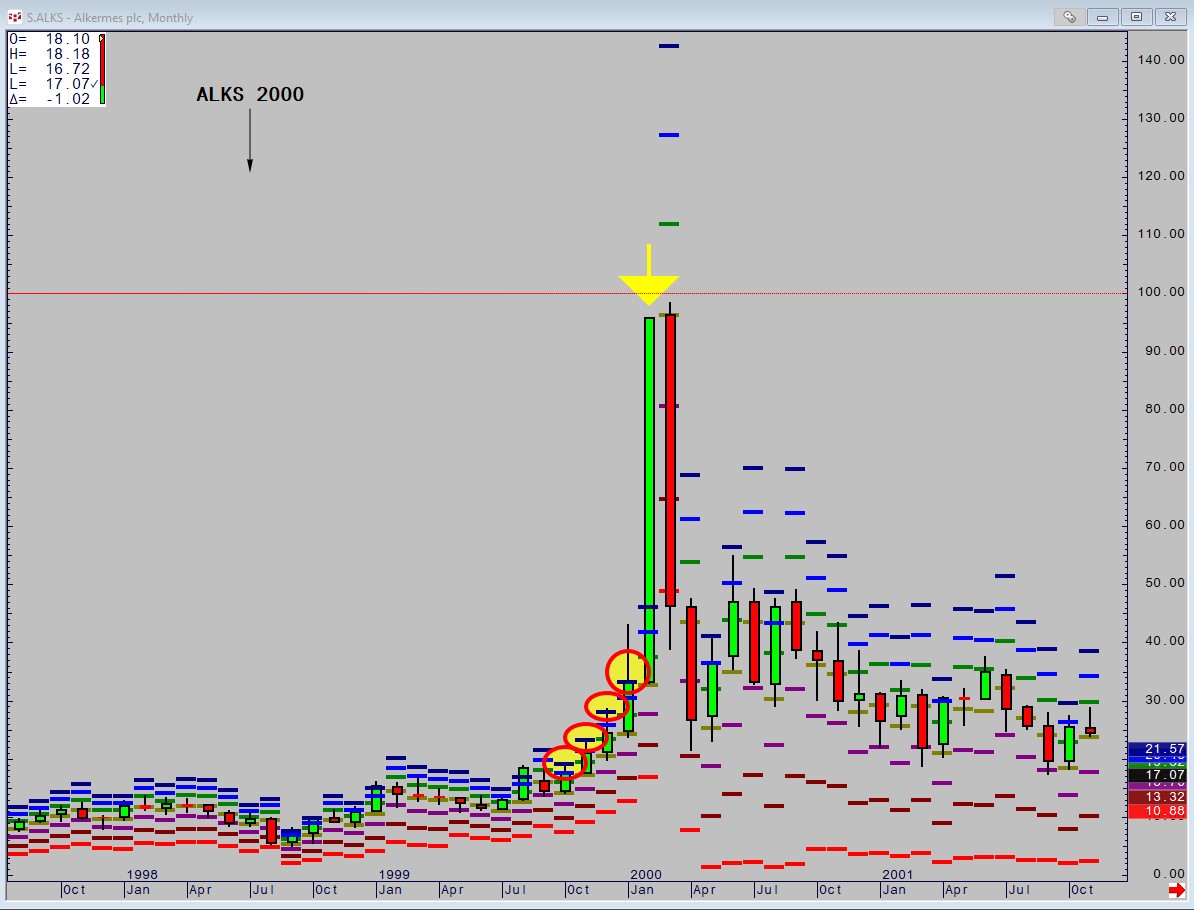Image resolution: width=1194 pixels, height=910 pixels.
Task: Click the 120.00 price axis label
Action: pos(1161,176)
